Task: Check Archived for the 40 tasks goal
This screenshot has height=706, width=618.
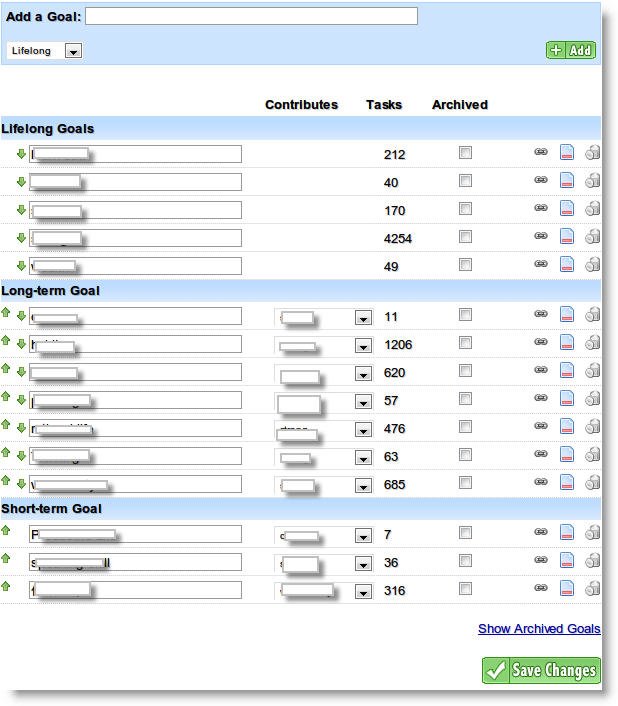Action: (465, 181)
